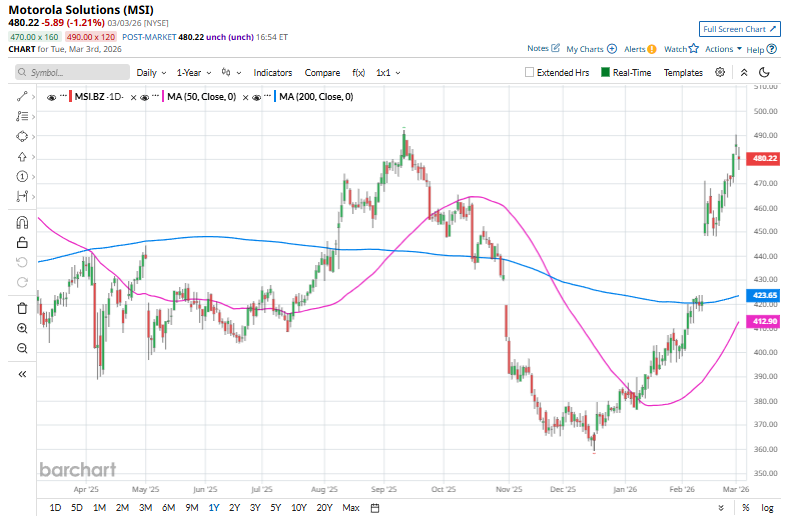
Task: Remove the MA 50 indicator with X
Action: 245,98
